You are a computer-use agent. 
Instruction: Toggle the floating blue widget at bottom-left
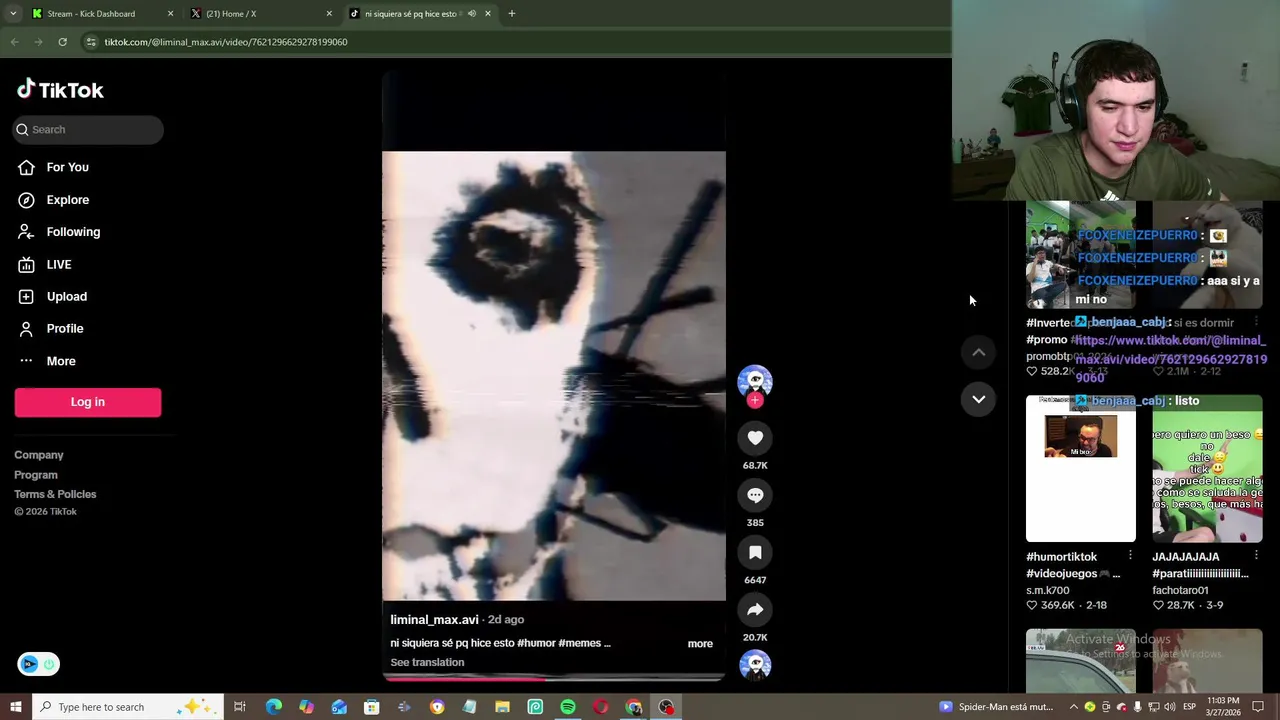(x=38, y=664)
